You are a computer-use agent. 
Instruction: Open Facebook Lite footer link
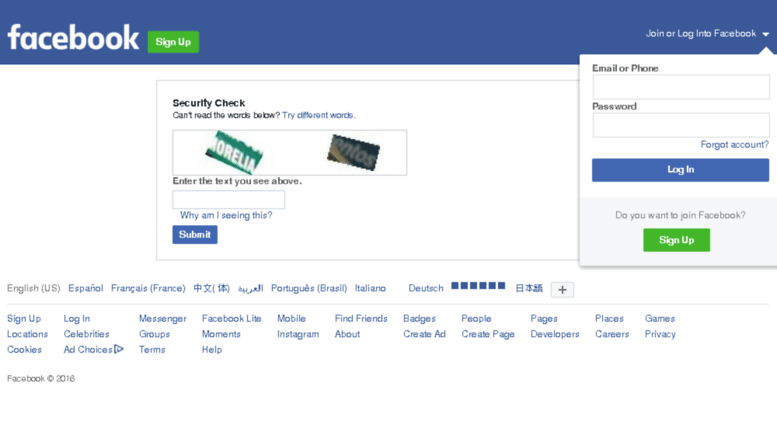click(231, 318)
